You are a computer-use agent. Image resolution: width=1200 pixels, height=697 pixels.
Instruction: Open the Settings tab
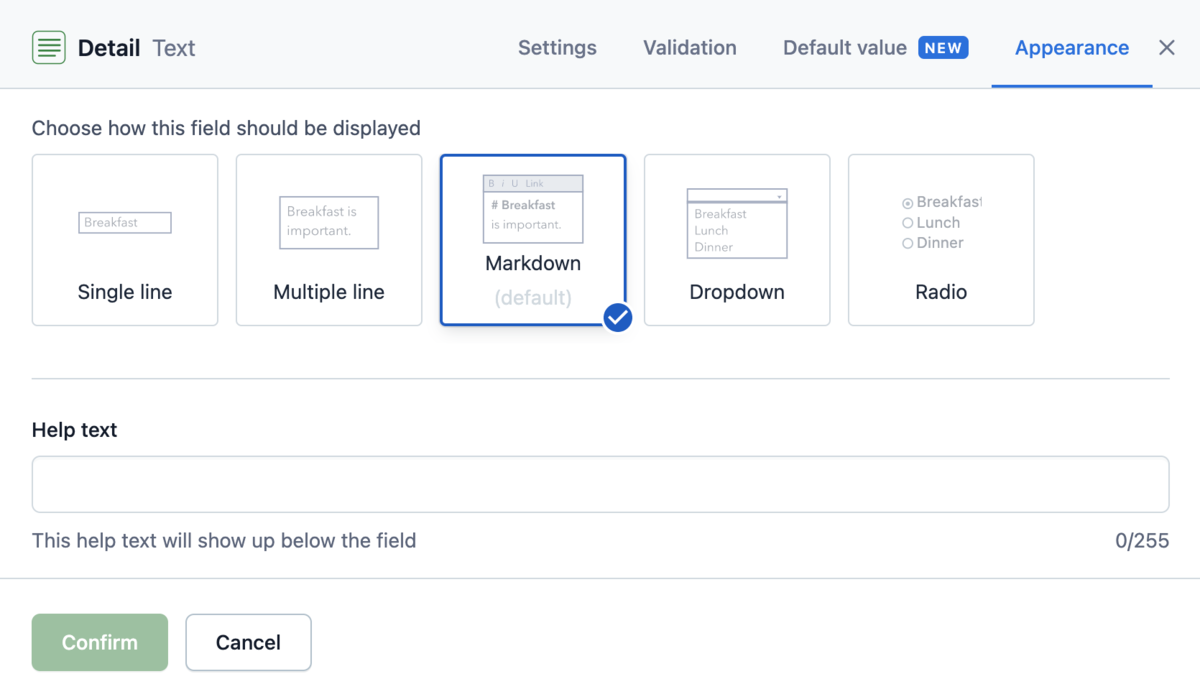(x=557, y=48)
